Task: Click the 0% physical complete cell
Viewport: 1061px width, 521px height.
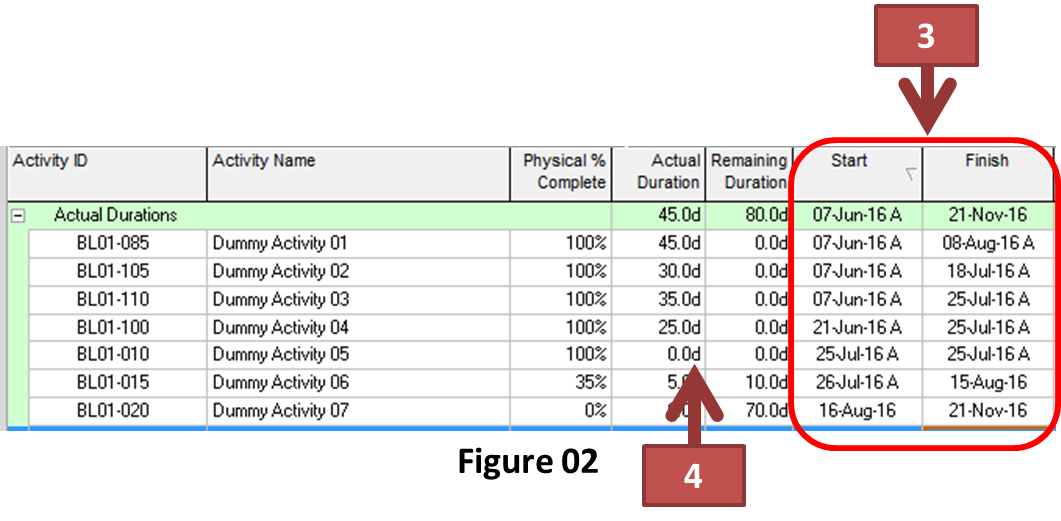Action: click(x=560, y=410)
